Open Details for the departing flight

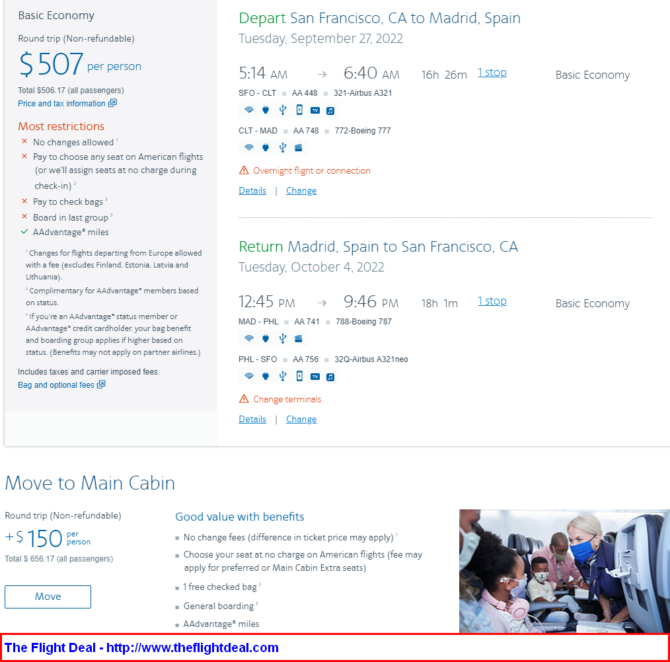[x=252, y=191]
